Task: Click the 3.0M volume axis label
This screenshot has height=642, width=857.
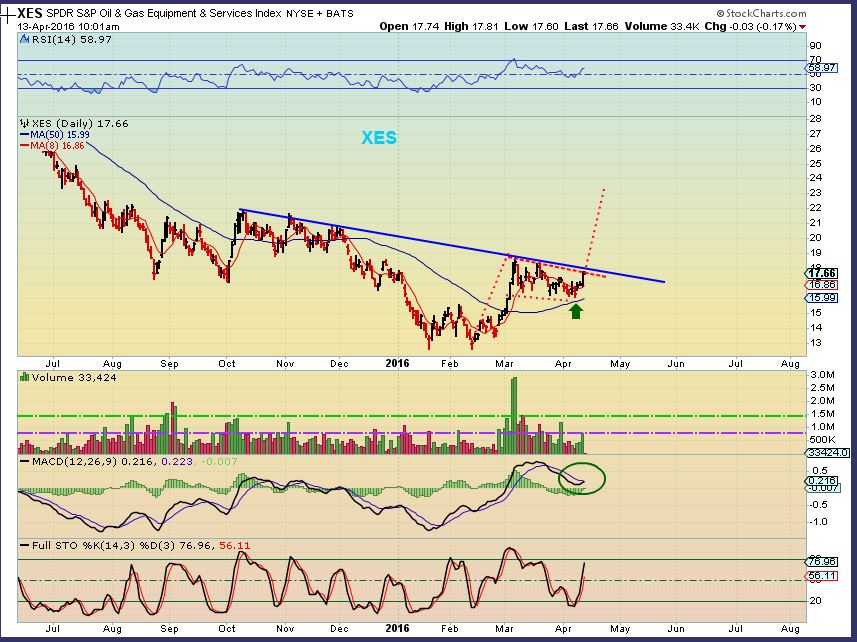Action: (x=822, y=375)
